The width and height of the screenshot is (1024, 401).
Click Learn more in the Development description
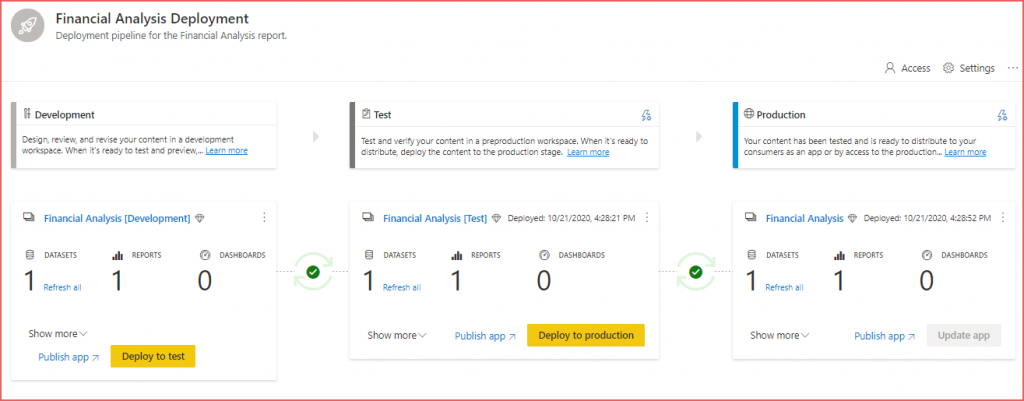(x=227, y=150)
